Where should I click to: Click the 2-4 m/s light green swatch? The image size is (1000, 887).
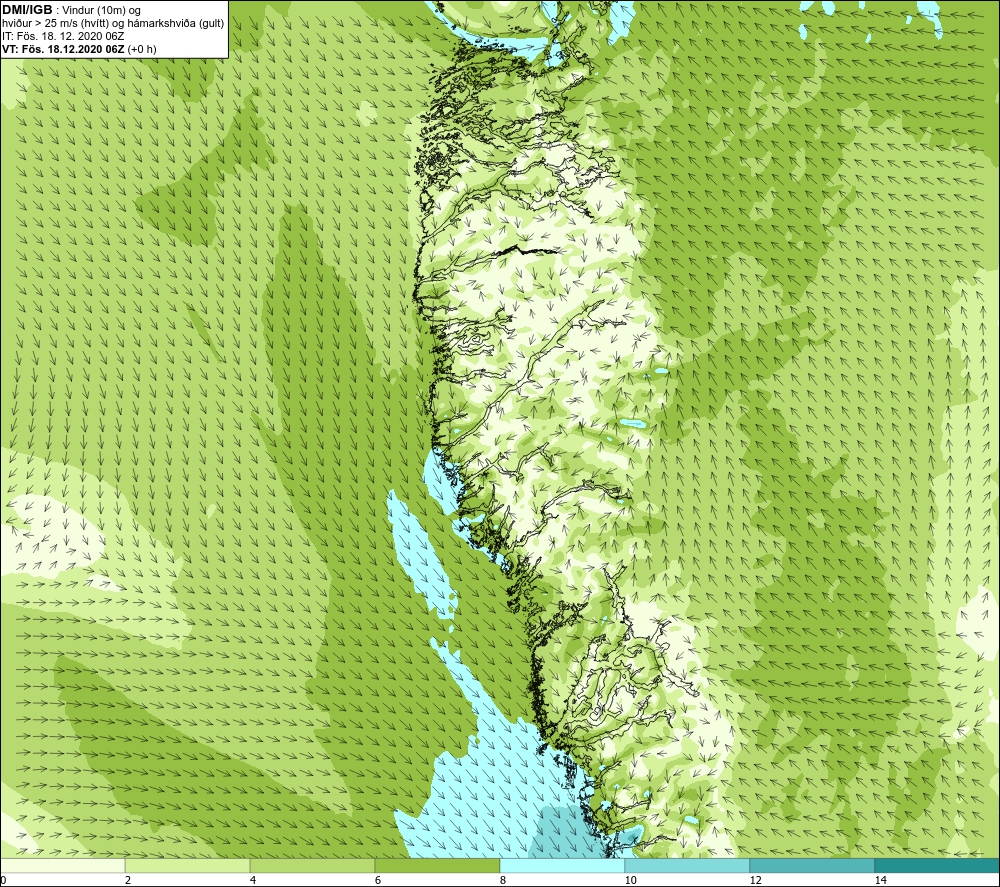click(x=188, y=865)
